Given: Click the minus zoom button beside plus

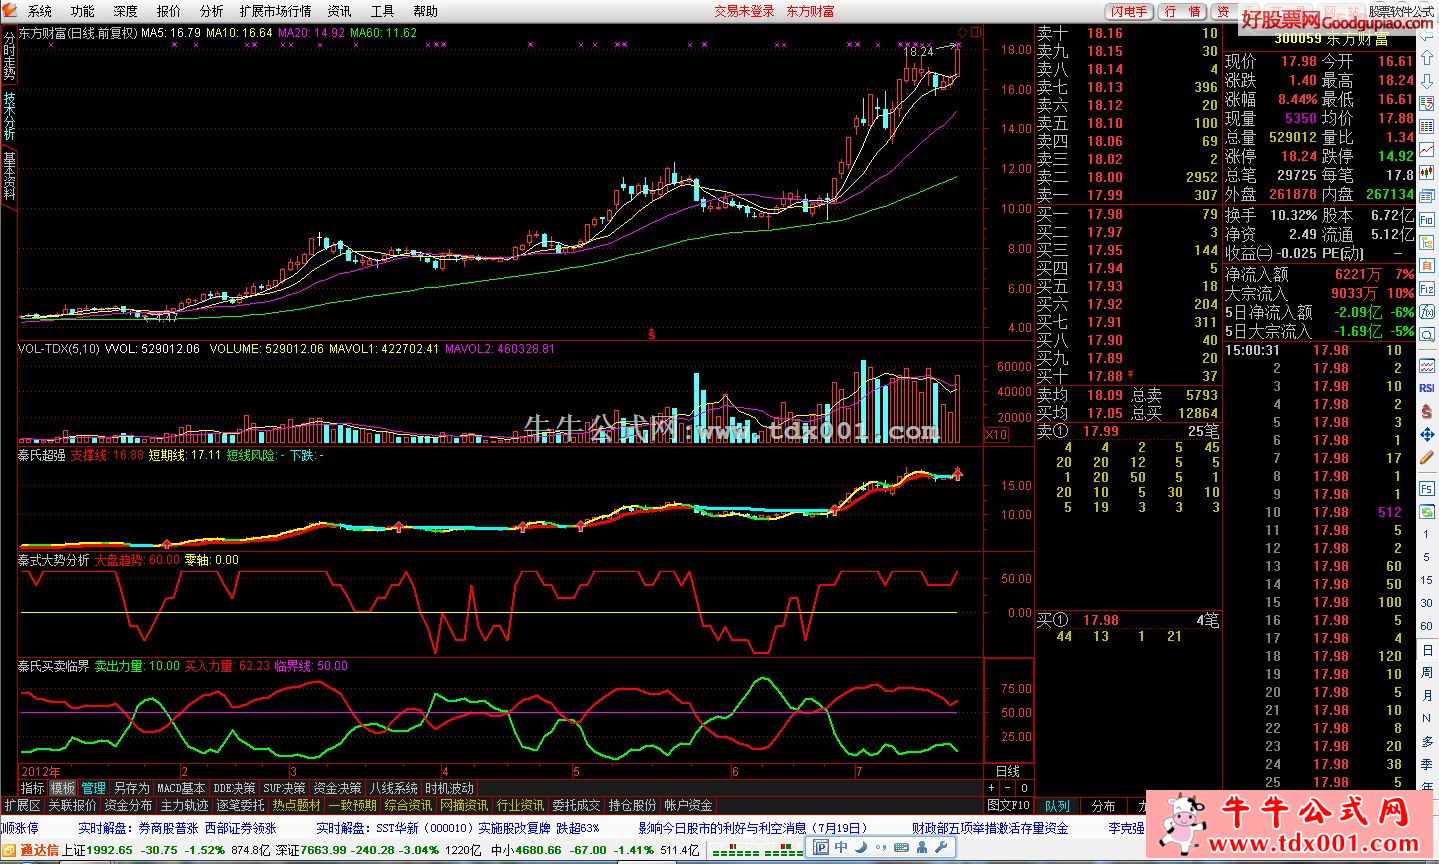Looking at the screenshot, I should [x=1008, y=788].
